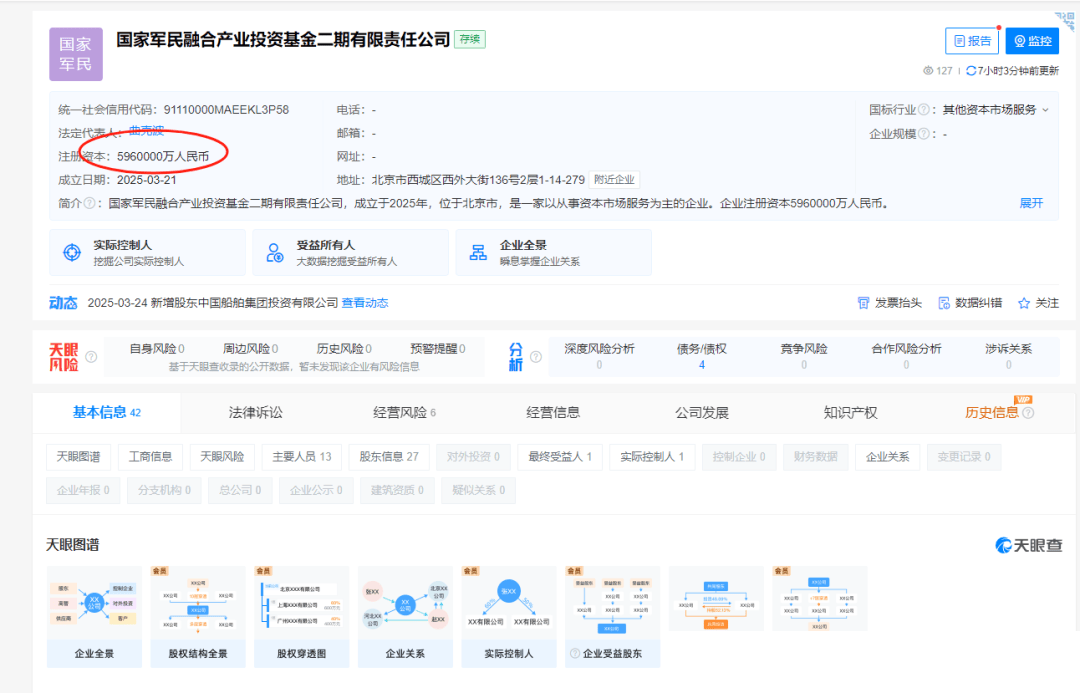
Task: Click the 受益所有人 person icon card
Action: pyautogui.click(x=351, y=253)
